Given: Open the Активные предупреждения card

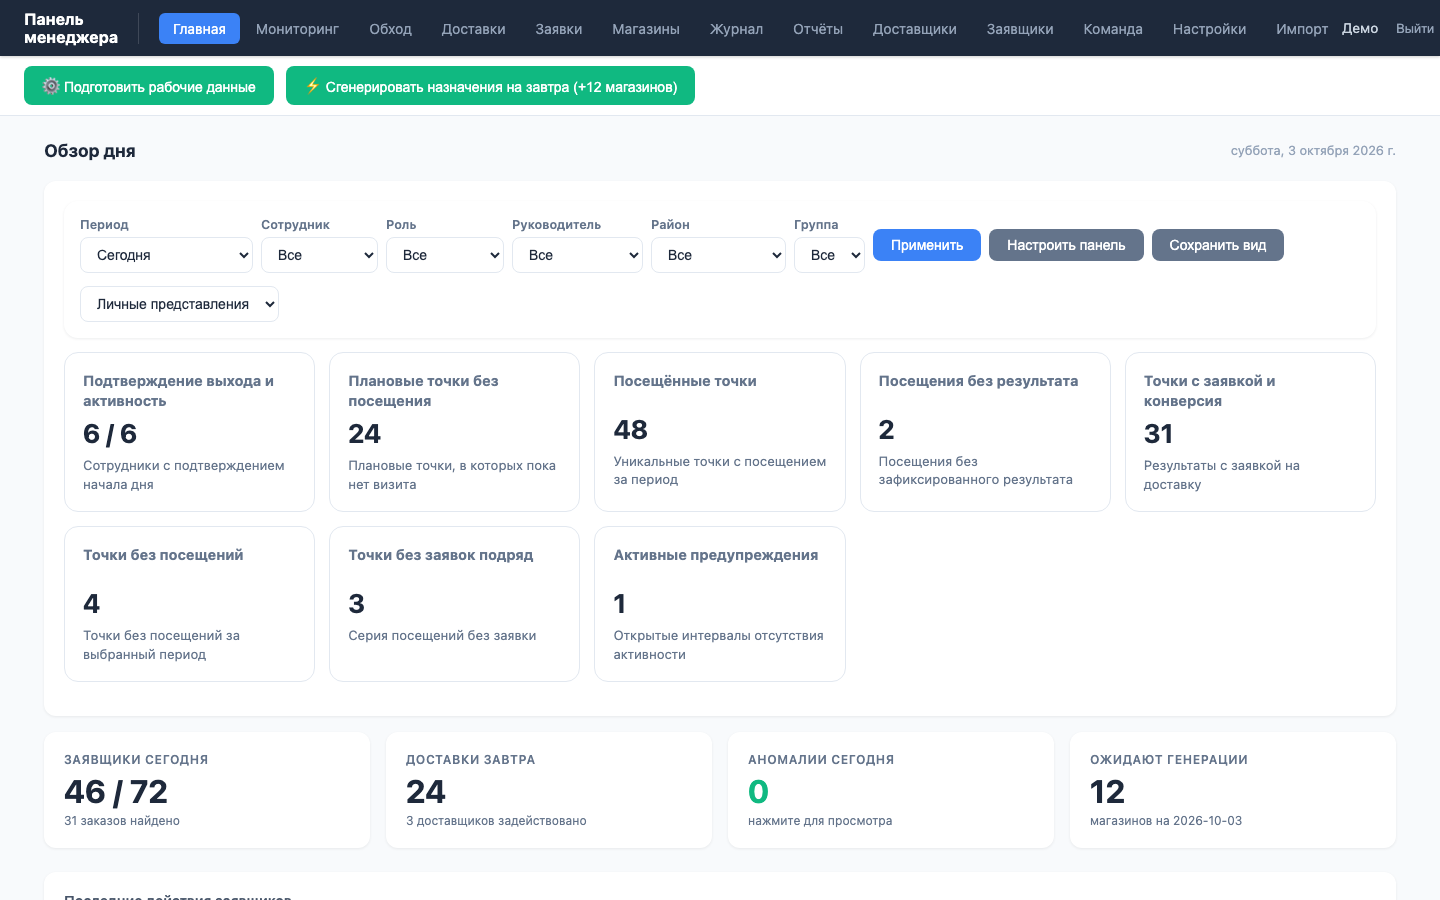Looking at the screenshot, I should point(720,604).
